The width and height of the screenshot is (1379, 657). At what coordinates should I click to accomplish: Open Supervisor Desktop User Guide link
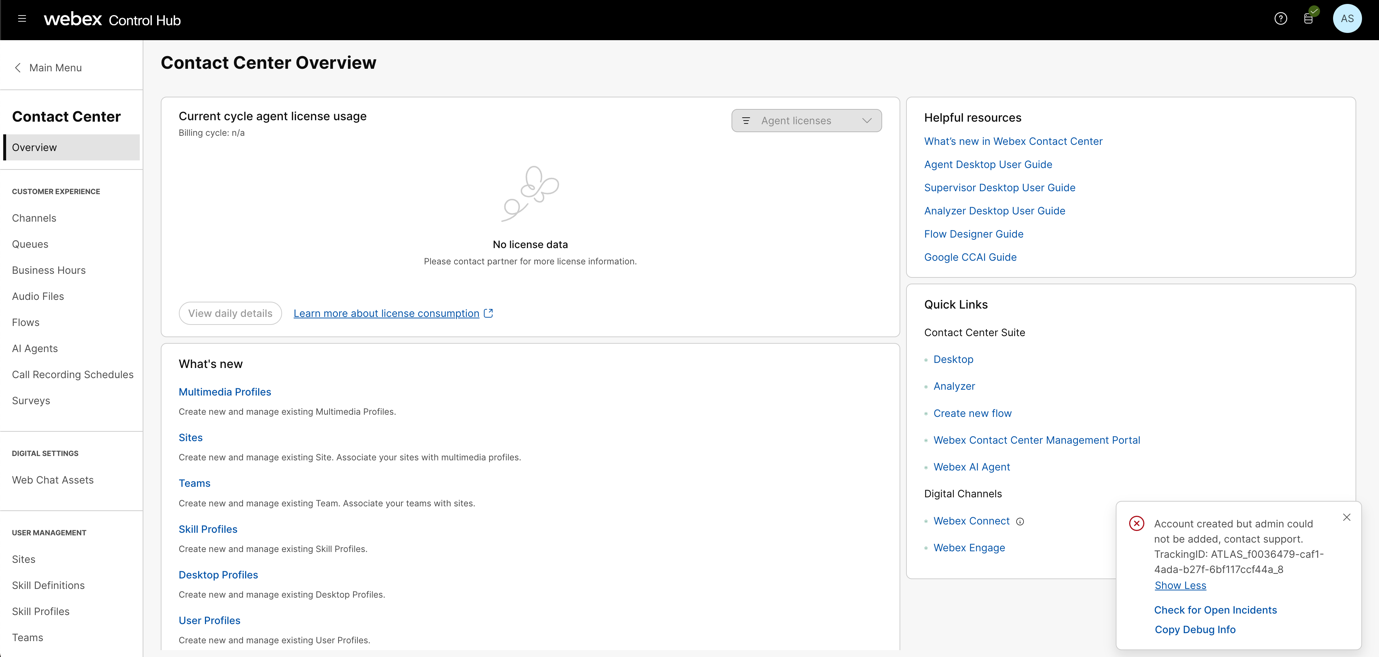point(1000,187)
